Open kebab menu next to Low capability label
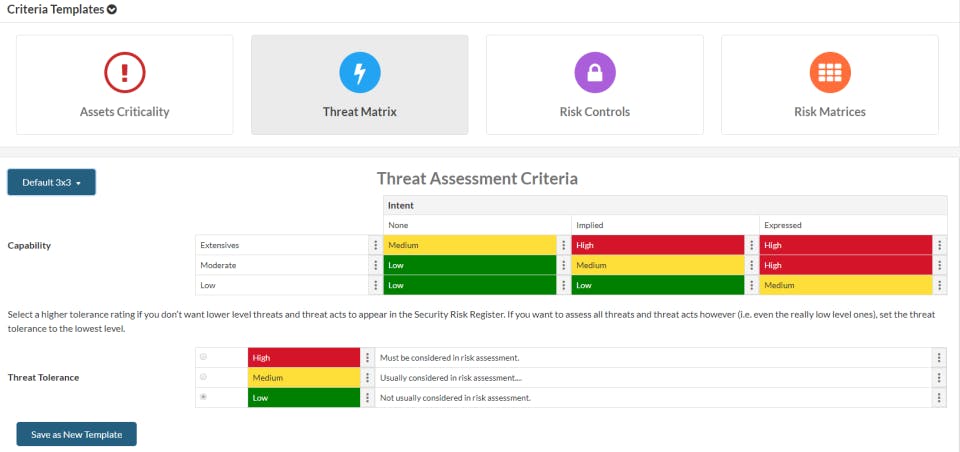Viewport: 960px width, 452px height. [x=375, y=285]
